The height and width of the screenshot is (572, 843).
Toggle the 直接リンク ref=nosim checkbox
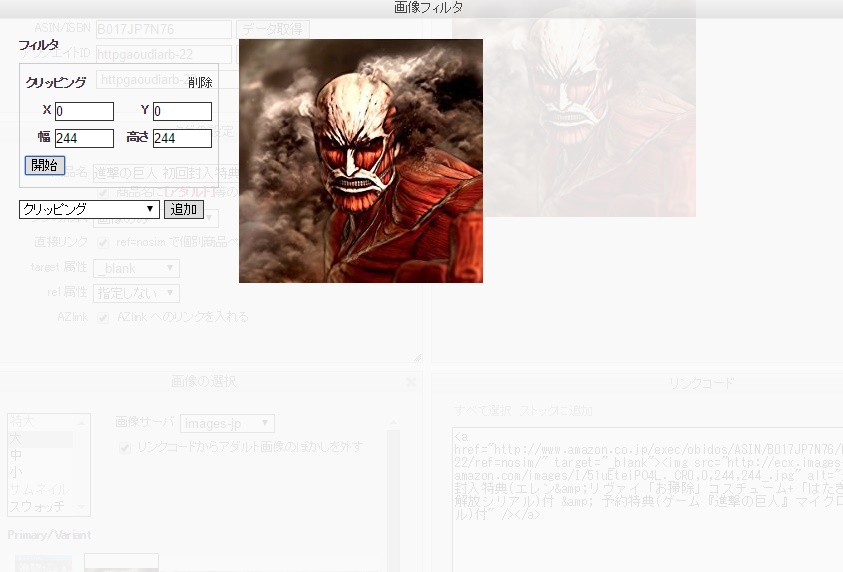[103, 243]
